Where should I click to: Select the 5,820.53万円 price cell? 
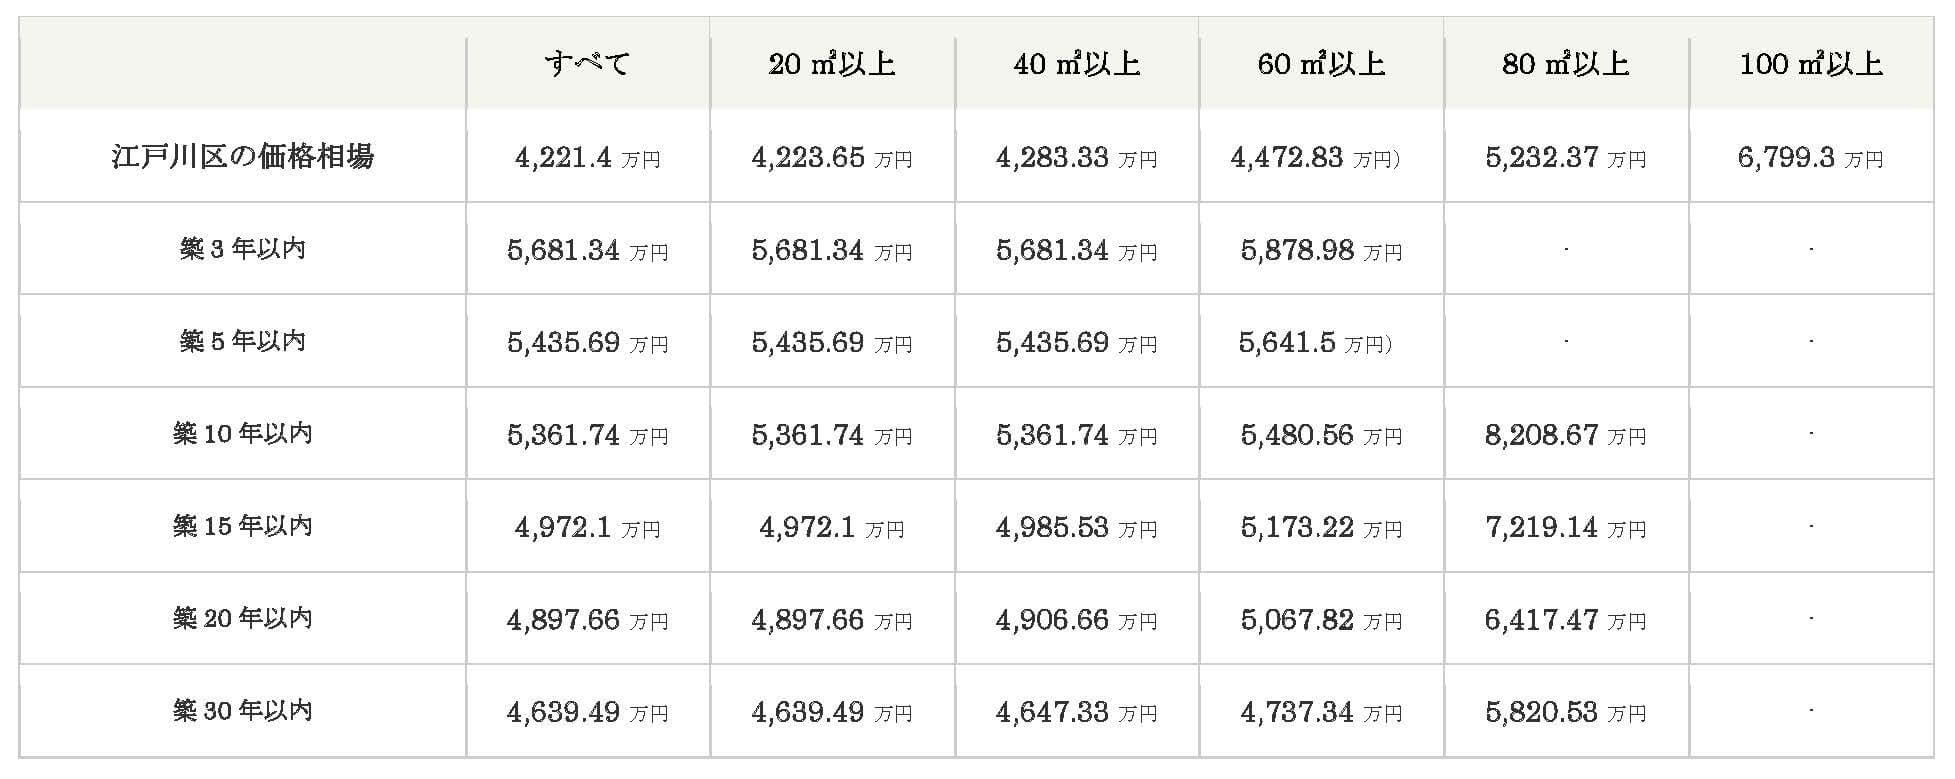click(1566, 712)
